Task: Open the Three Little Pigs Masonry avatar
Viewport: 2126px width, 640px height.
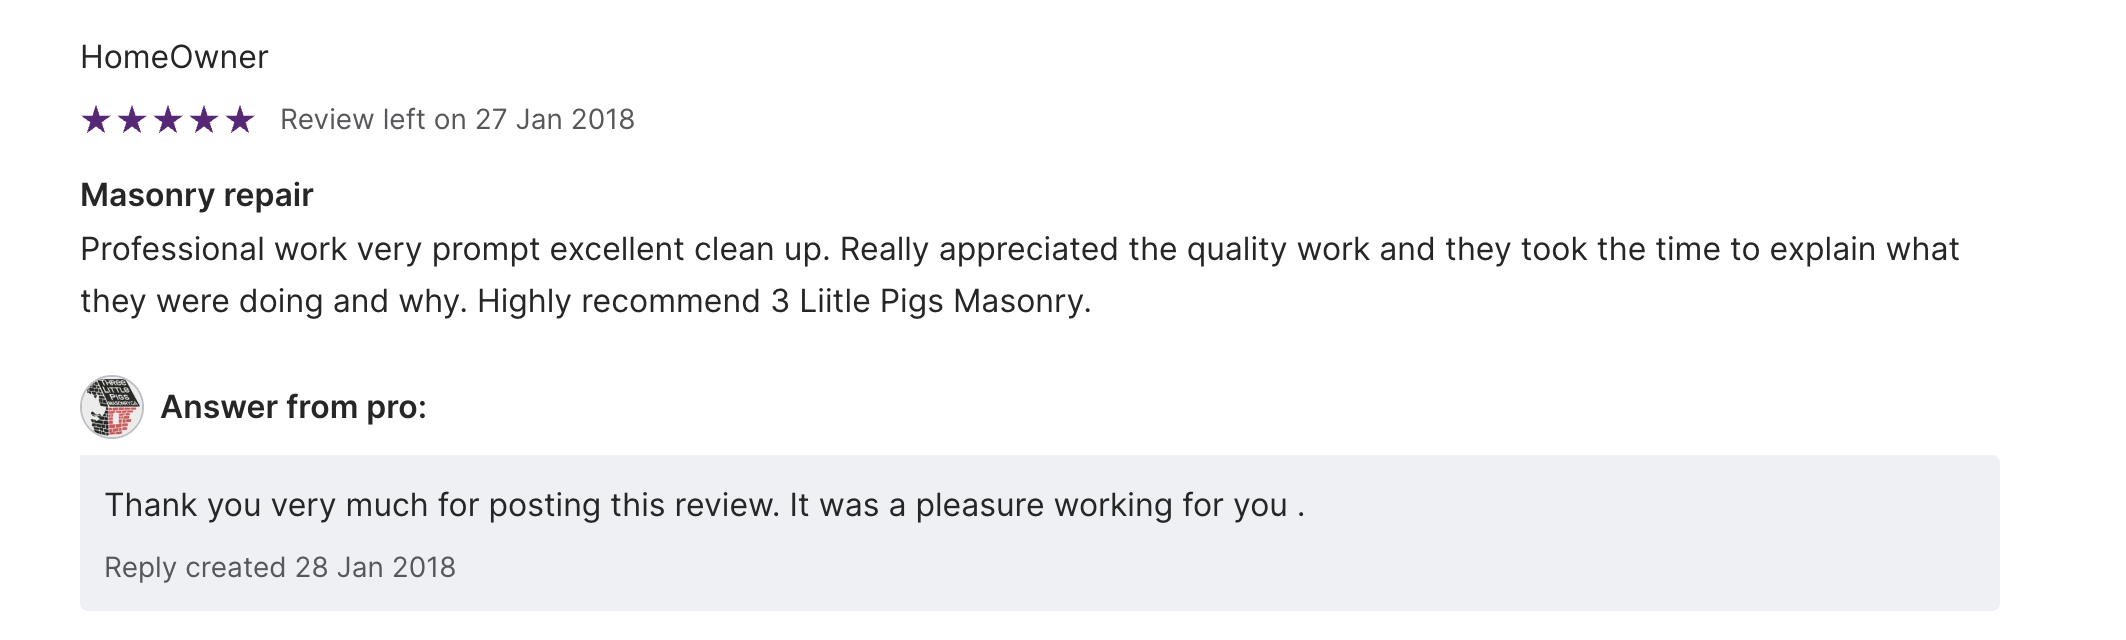Action: click(x=112, y=407)
